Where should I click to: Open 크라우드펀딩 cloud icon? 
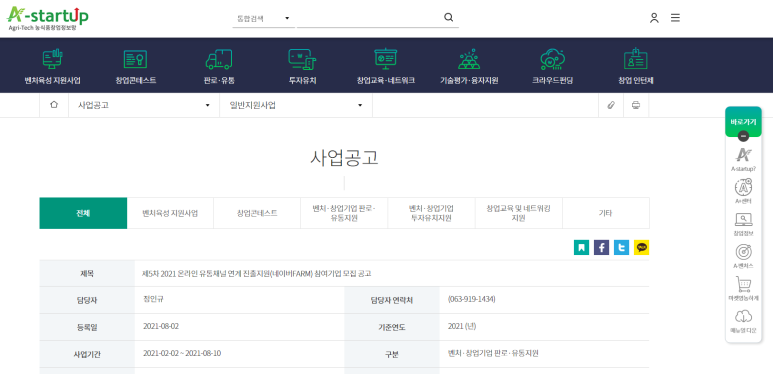tap(552, 60)
